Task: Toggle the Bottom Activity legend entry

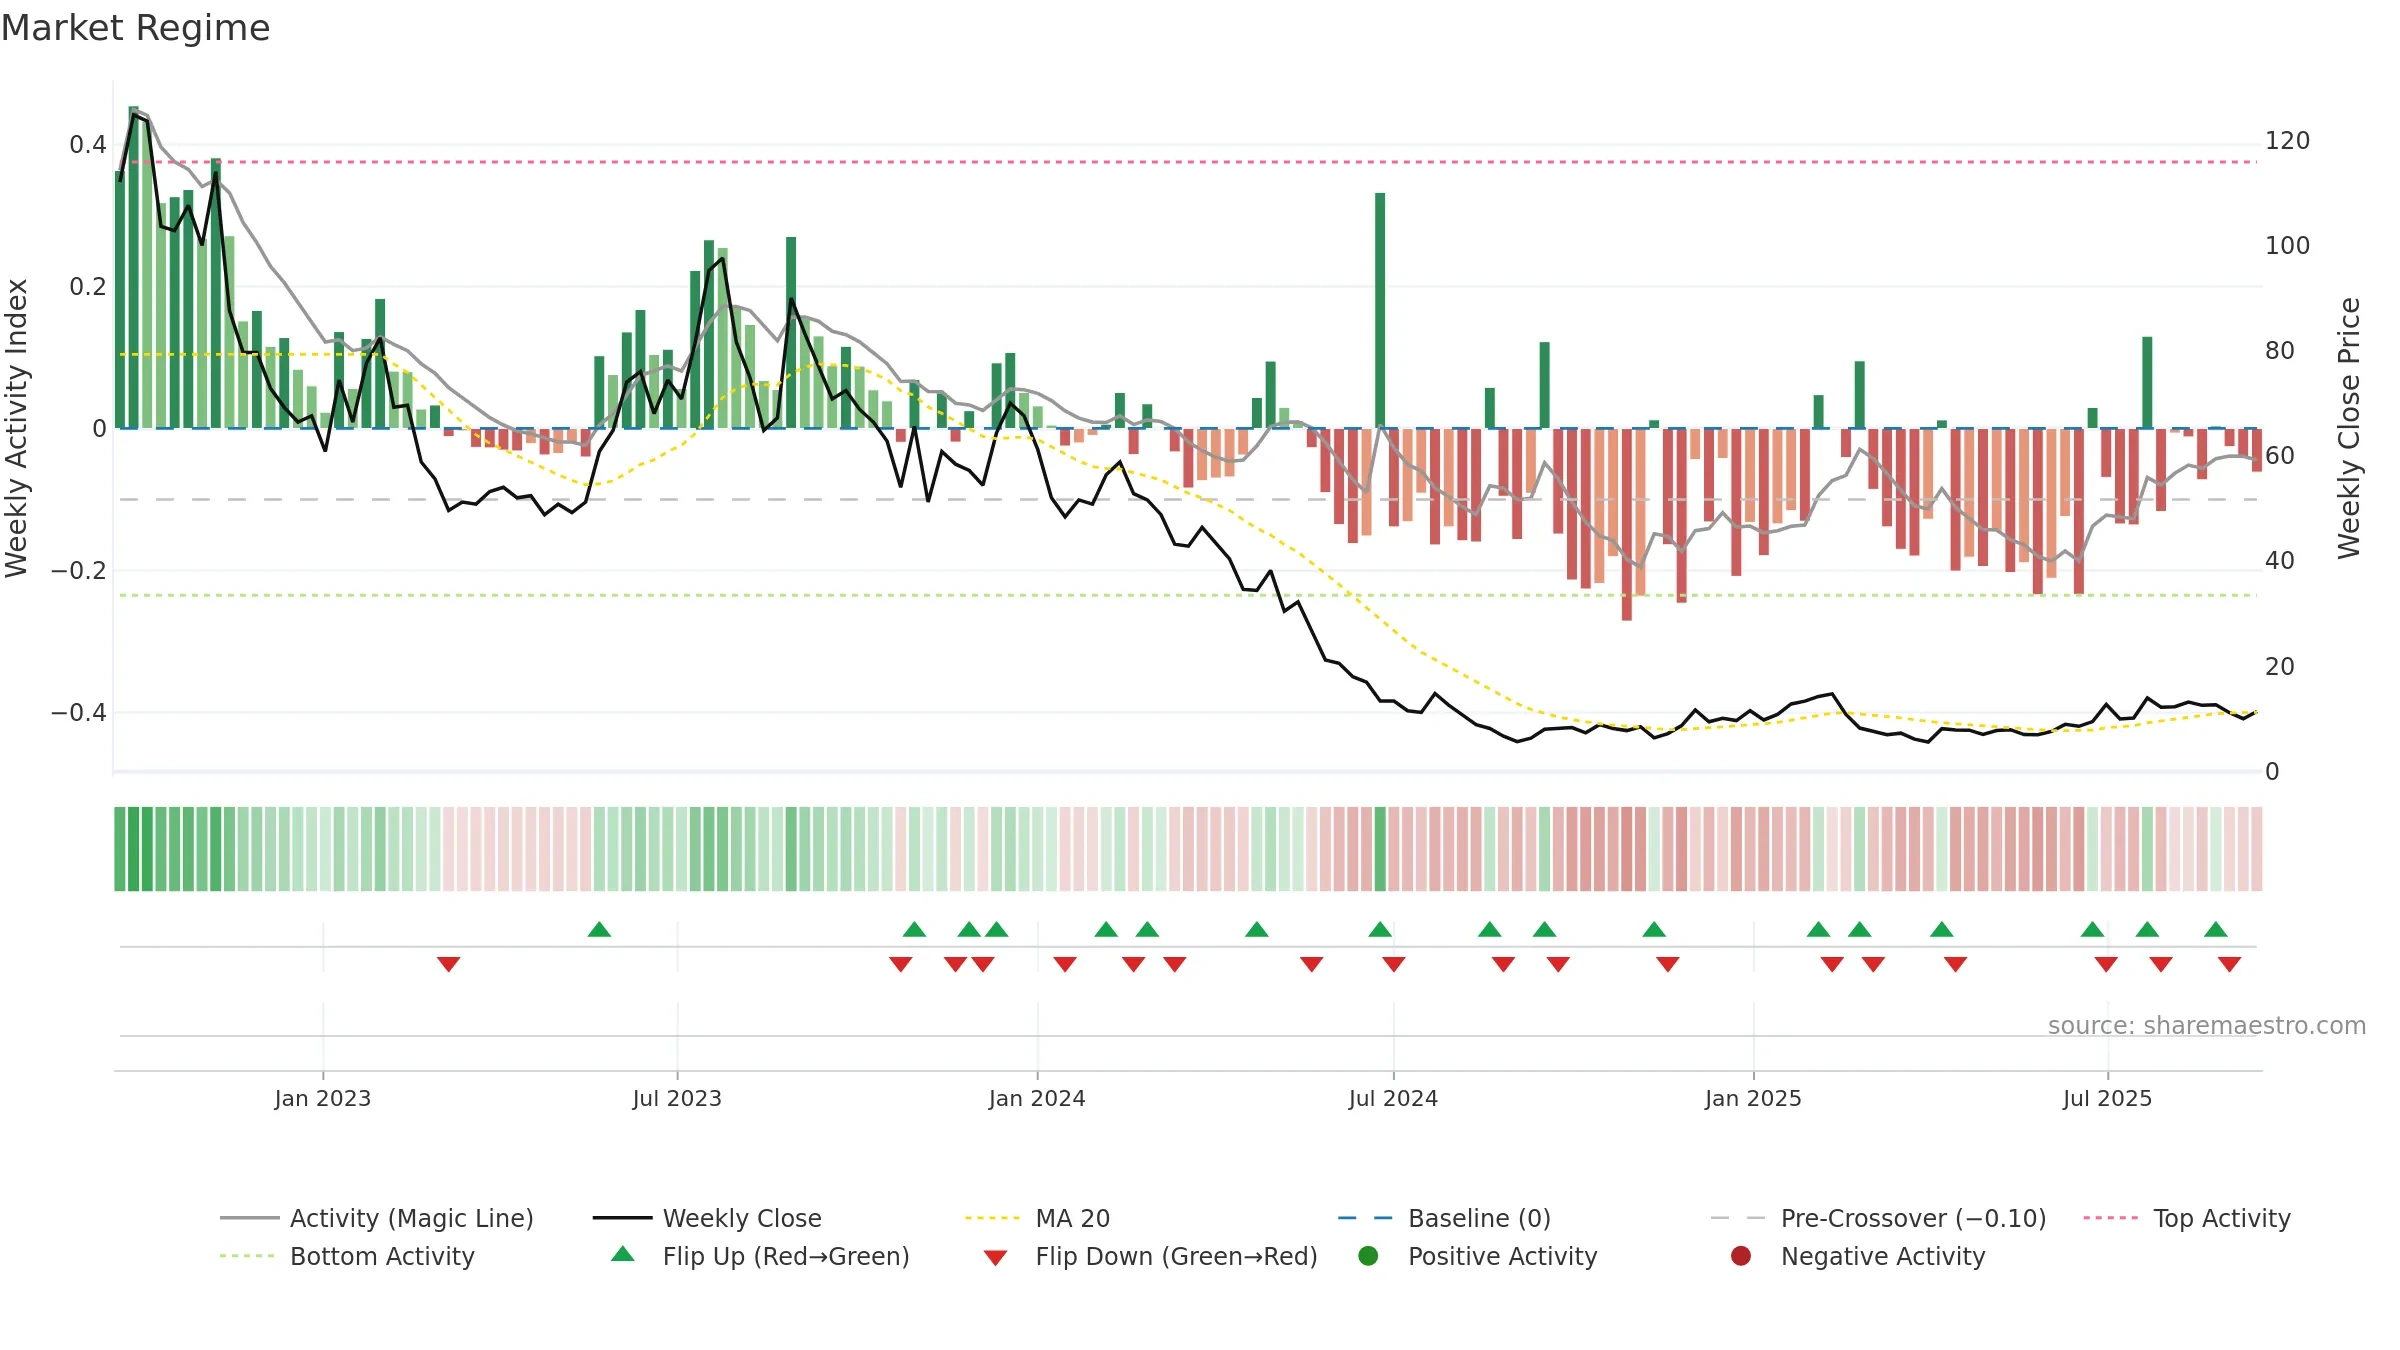Action: tap(347, 1256)
